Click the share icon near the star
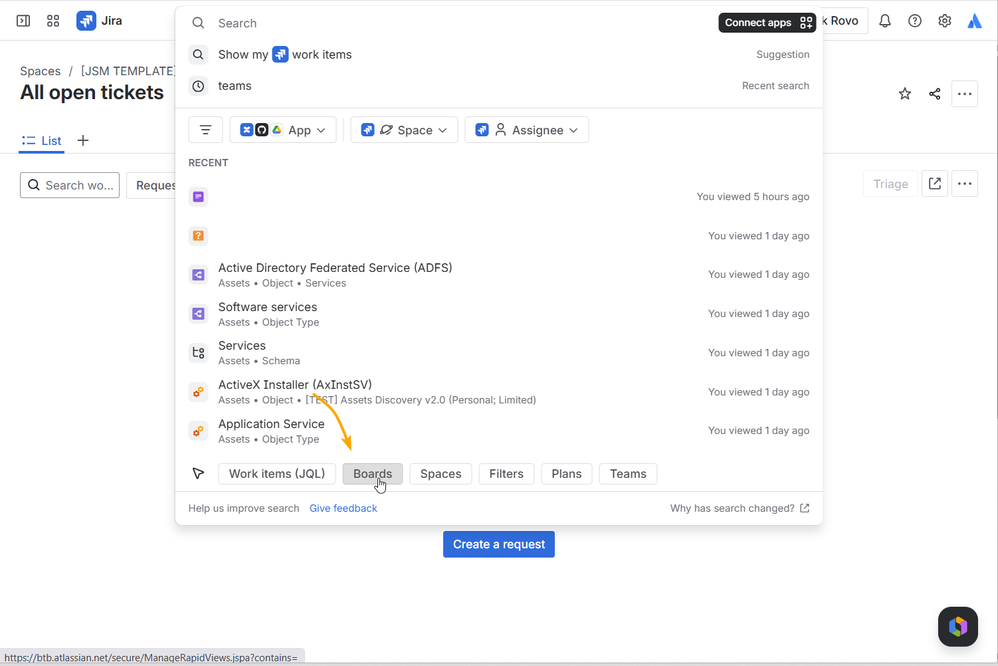 pos(934,94)
